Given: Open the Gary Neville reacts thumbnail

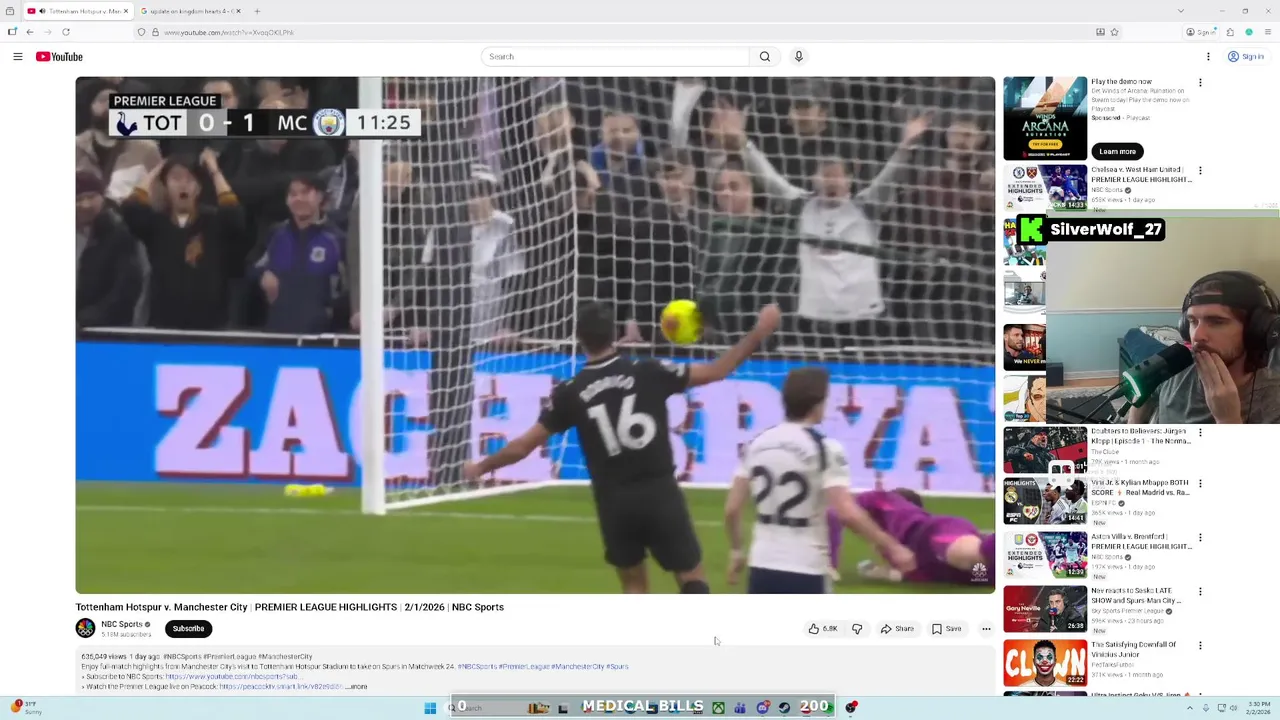Looking at the screenshot, I should 1045,609.
